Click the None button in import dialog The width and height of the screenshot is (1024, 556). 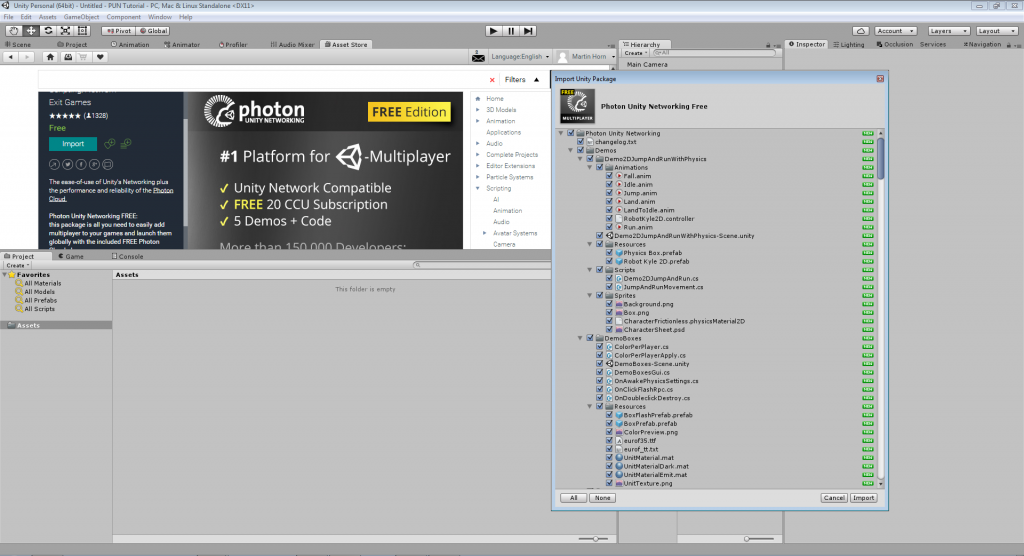[x=602, y=498]
